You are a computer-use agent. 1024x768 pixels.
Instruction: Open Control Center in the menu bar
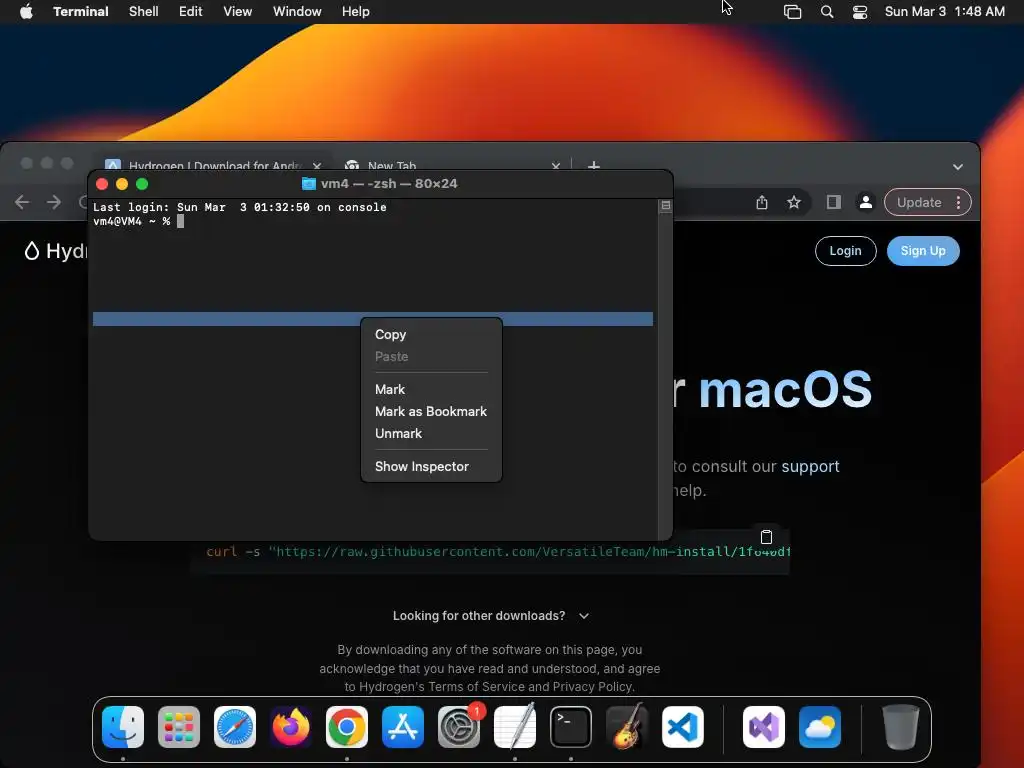860,11
